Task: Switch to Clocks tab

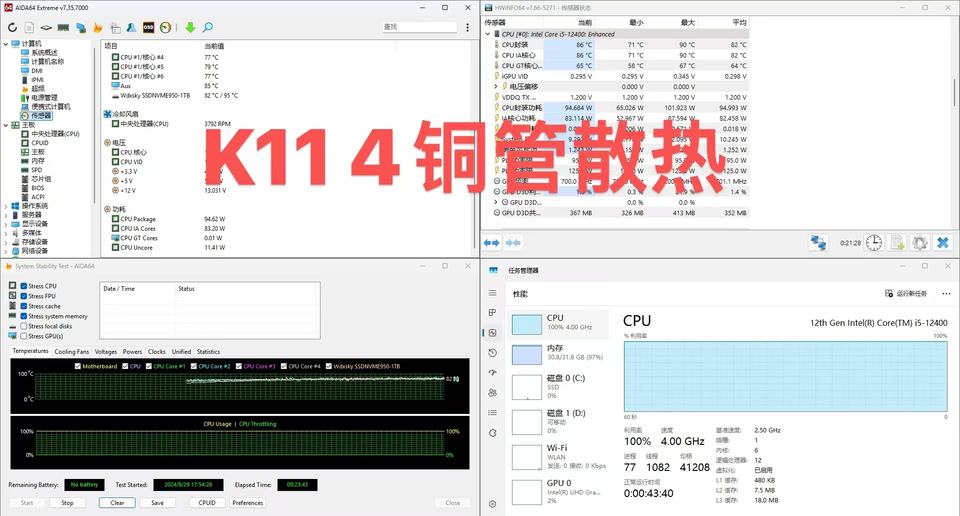Action: tap(157, 352)
